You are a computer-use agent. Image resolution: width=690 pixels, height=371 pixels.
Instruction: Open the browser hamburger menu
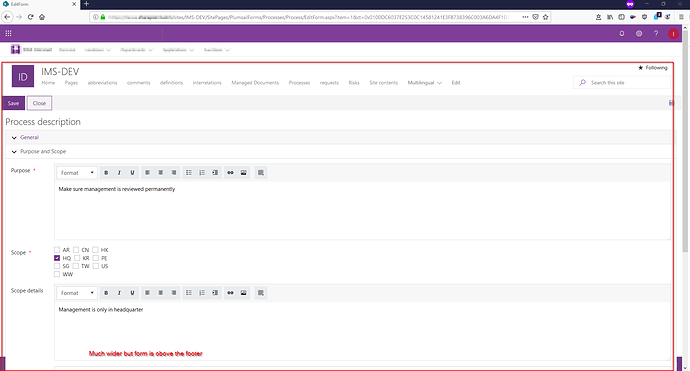[x=681, y=17]
